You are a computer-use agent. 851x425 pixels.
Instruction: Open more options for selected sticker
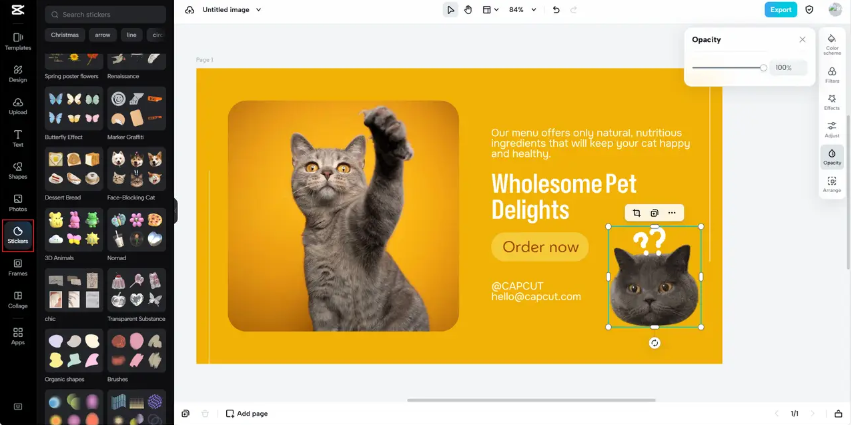pyautogui.click(x=672, y=213)
